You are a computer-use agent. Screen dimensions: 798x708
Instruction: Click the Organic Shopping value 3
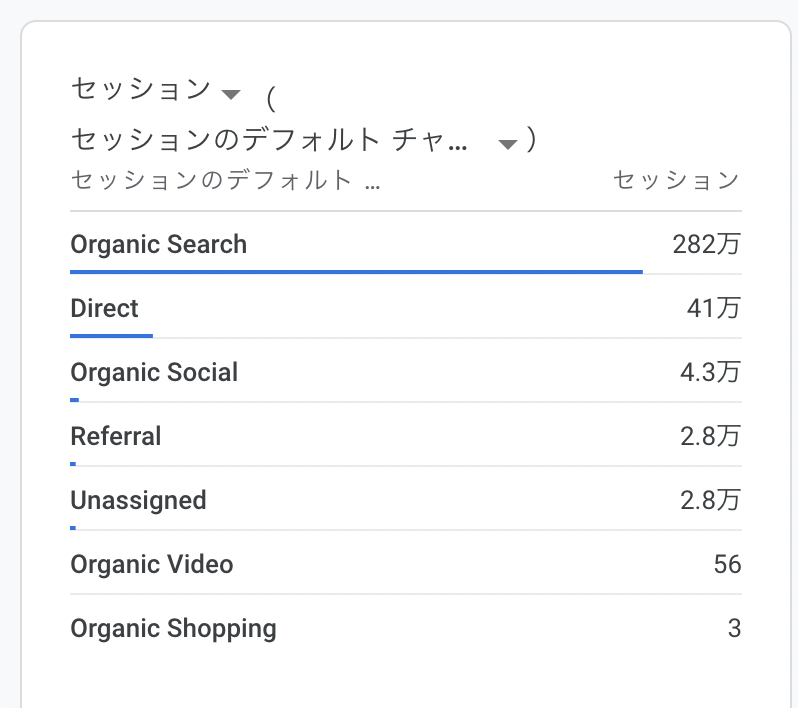(734, 628)
